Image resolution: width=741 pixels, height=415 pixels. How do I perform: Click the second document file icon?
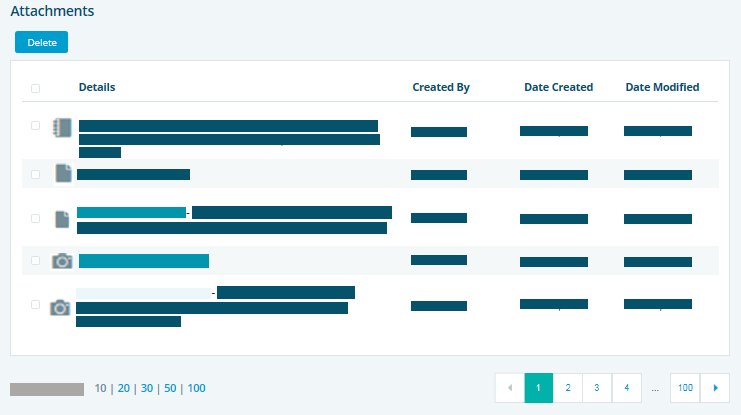point(62,219)
